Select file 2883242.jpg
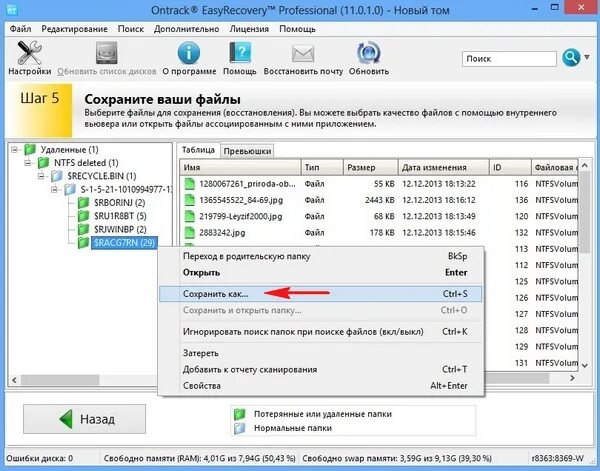 point(222,233)
